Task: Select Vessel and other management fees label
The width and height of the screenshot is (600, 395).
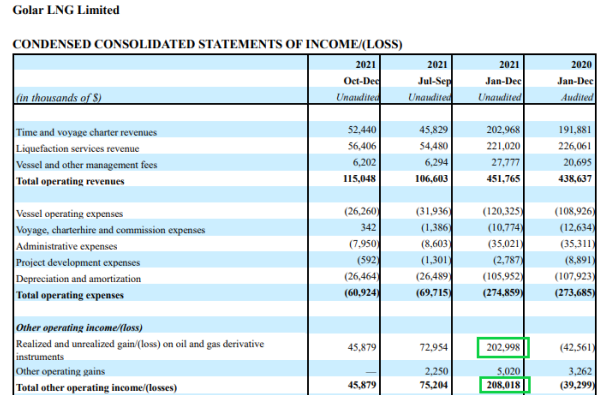Action: 86,165
